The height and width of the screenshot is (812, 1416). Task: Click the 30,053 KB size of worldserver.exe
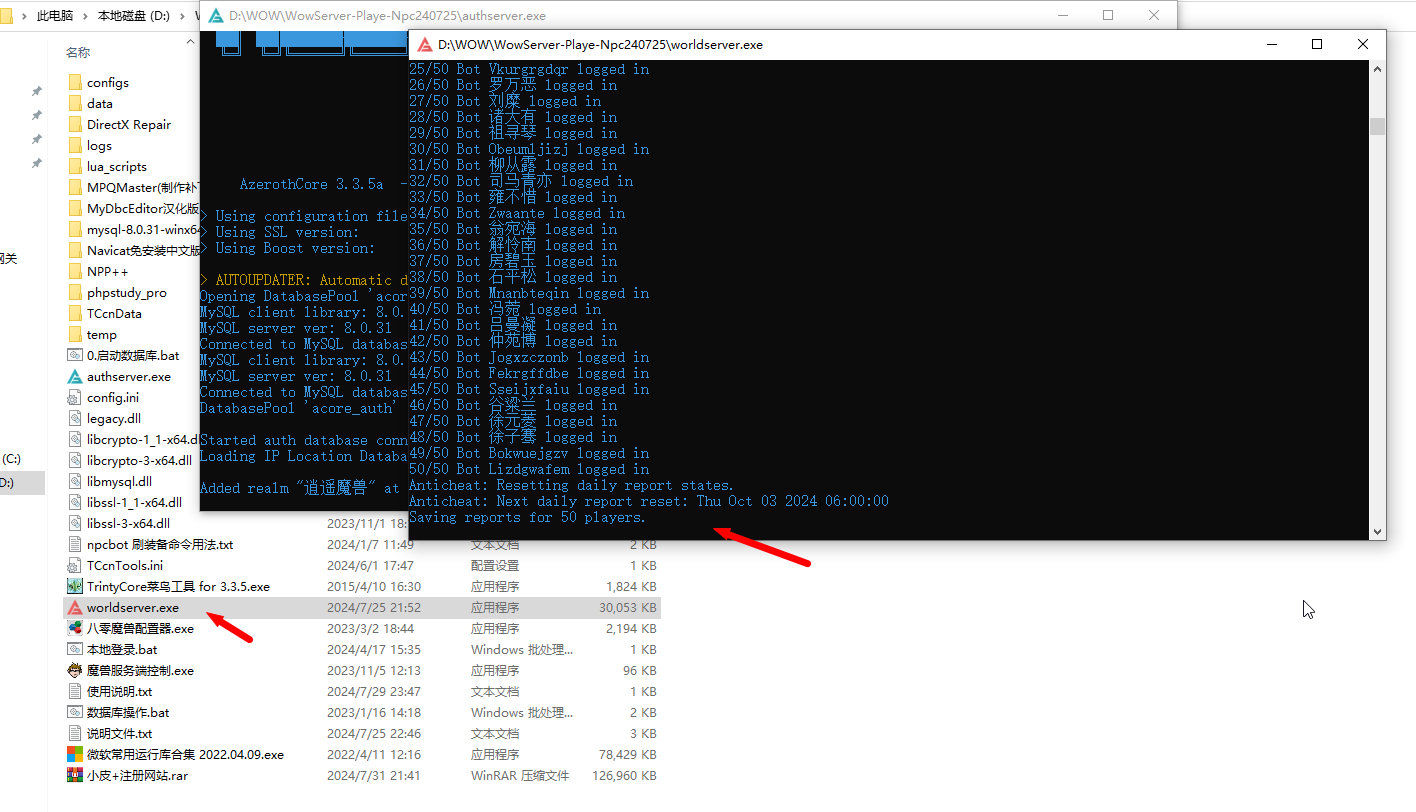628,607
